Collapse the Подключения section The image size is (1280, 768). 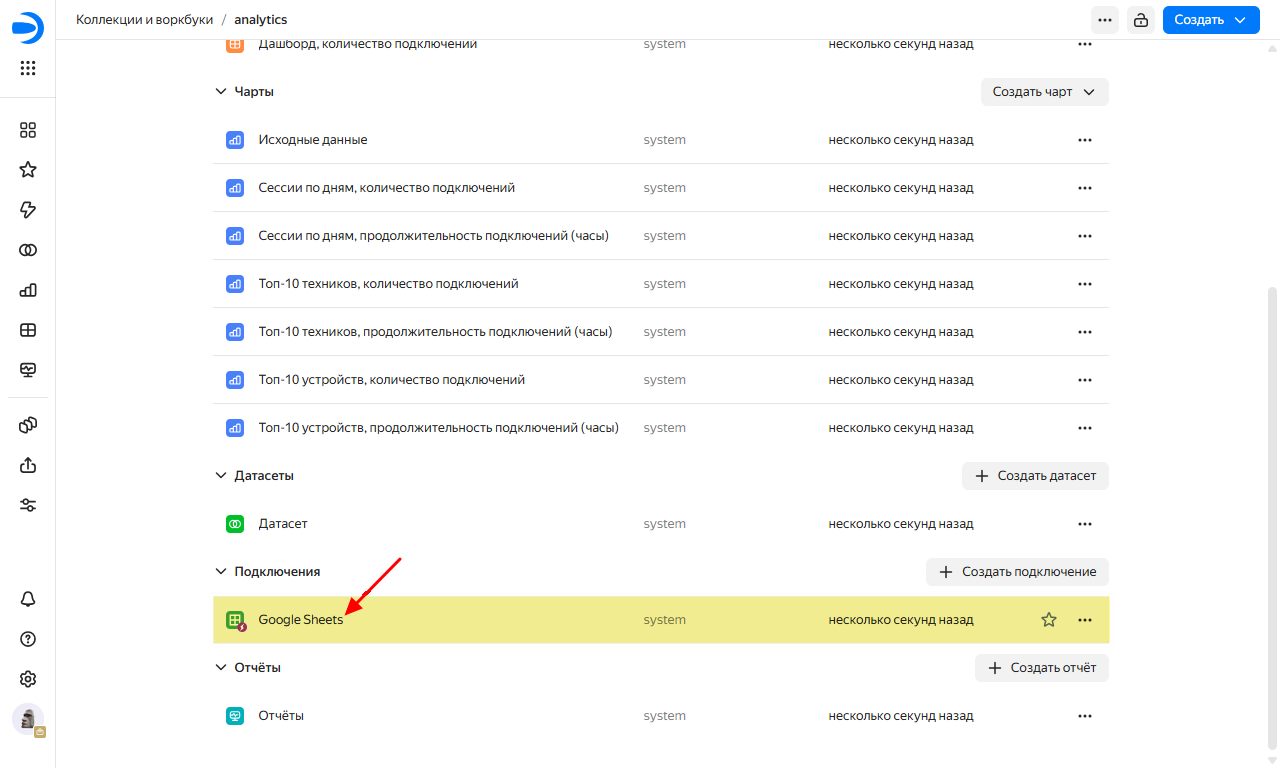tap(221, 572)
